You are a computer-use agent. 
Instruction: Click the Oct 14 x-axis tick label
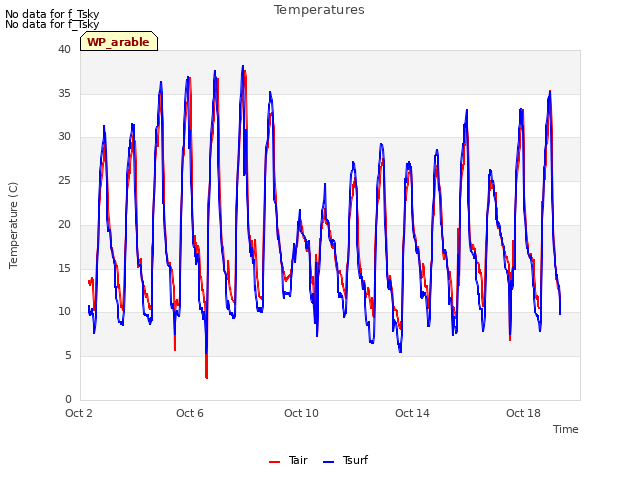[x=412, y=413]
